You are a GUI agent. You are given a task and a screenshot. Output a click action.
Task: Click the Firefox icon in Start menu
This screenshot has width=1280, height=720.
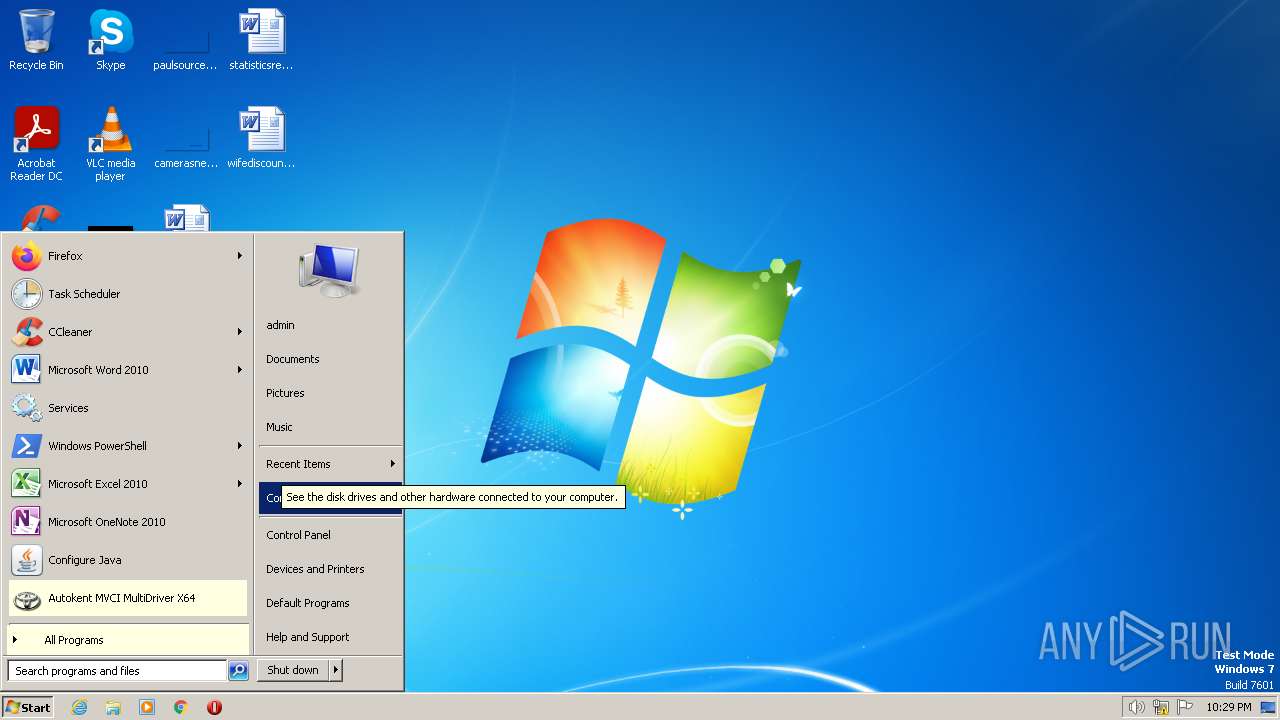point(27,256)
